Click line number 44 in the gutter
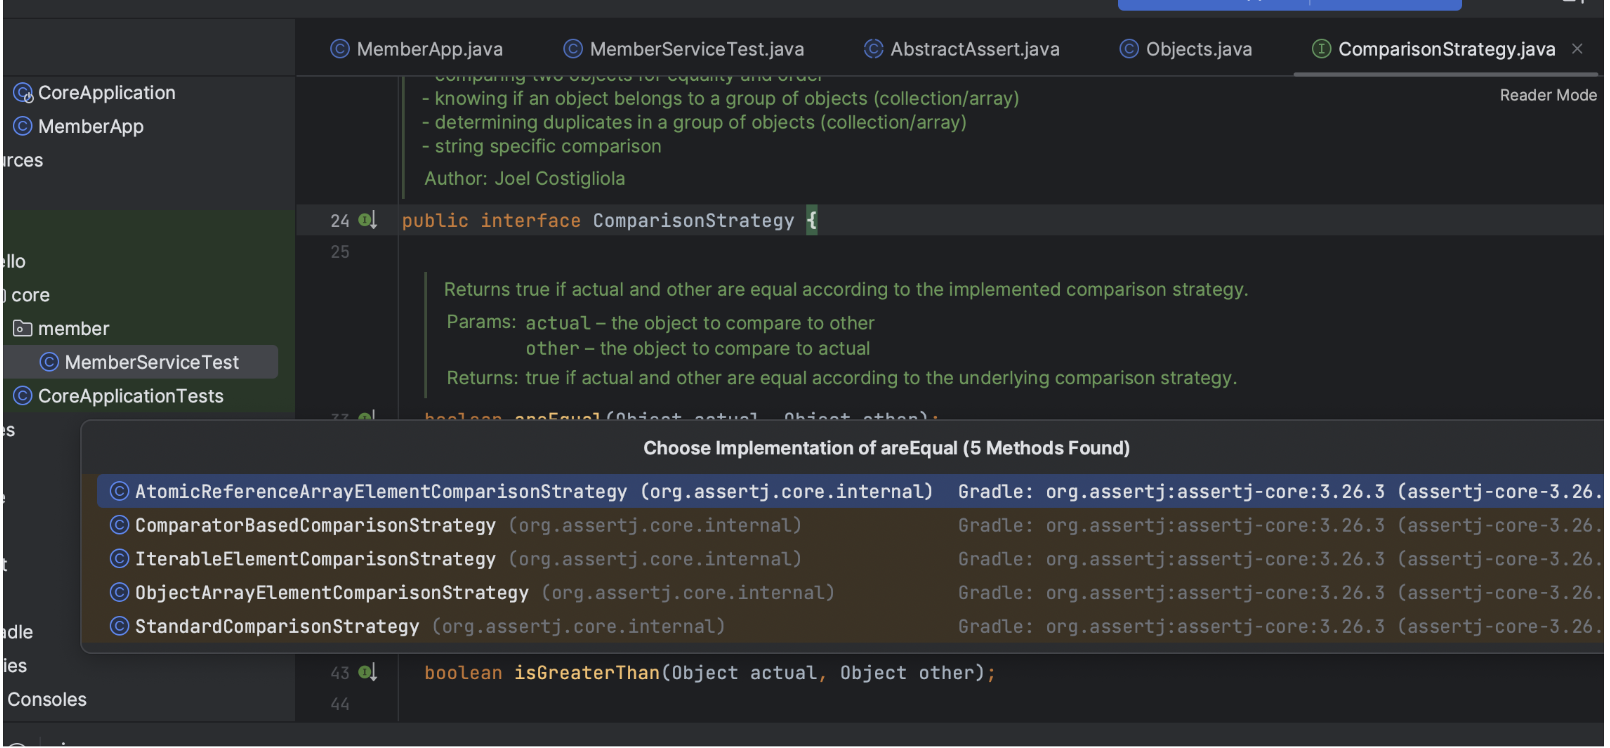Screen dimensions: 1610x748 (340, 704)
